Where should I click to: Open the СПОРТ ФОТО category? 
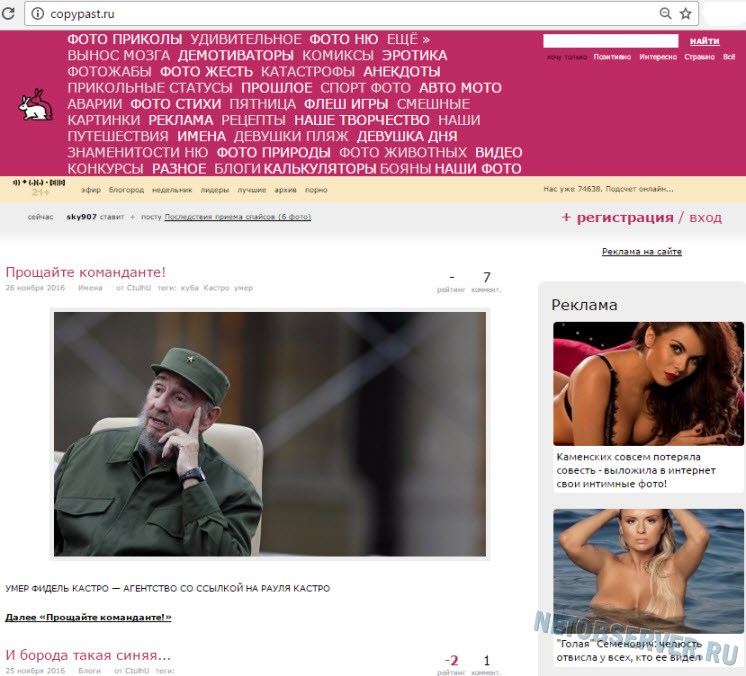(x=365, y=88)
